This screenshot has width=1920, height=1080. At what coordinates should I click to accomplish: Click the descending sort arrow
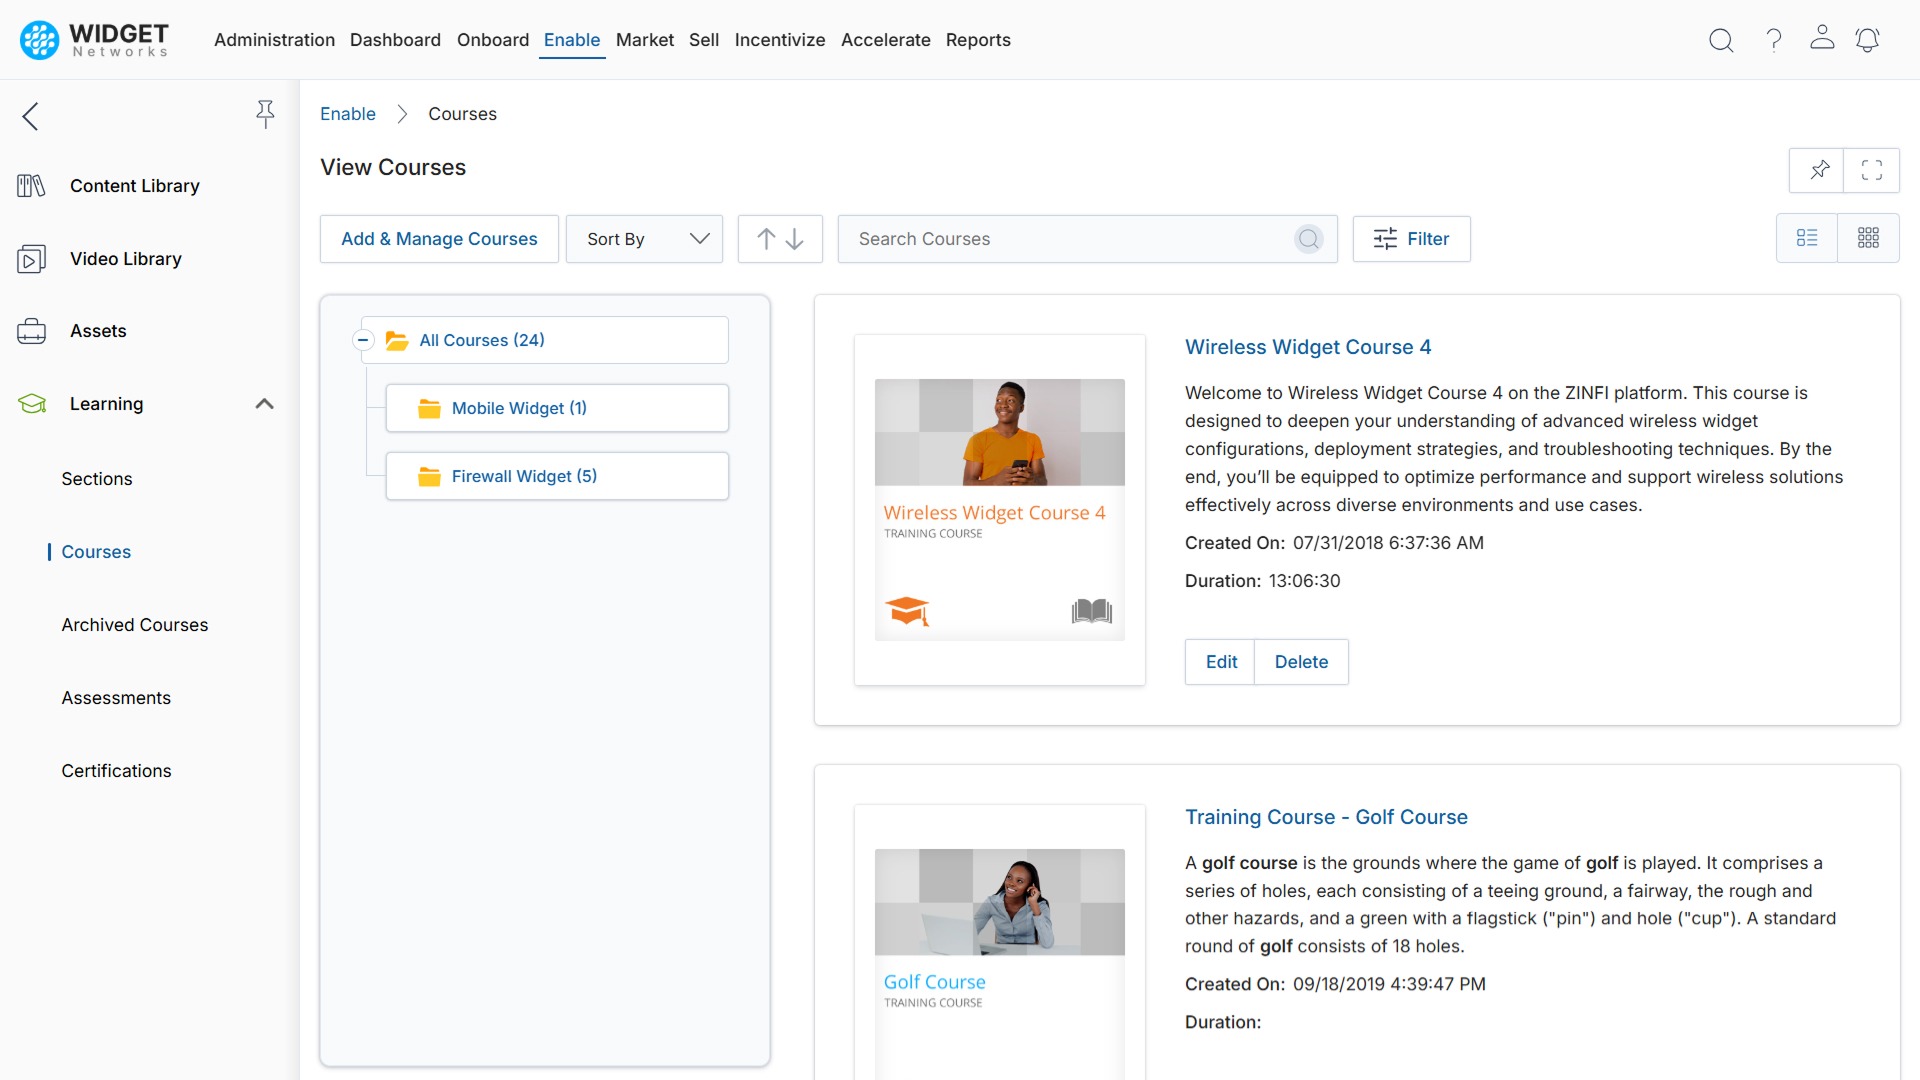(x=793, y=239)
